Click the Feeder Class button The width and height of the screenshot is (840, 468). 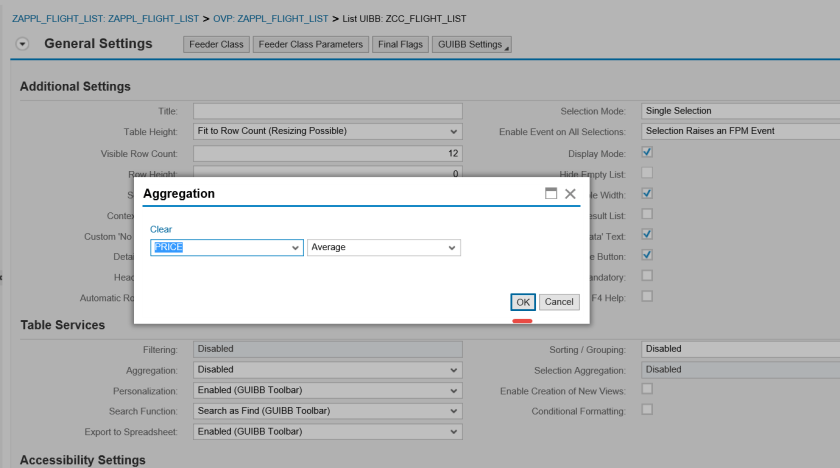pos(217,45)
